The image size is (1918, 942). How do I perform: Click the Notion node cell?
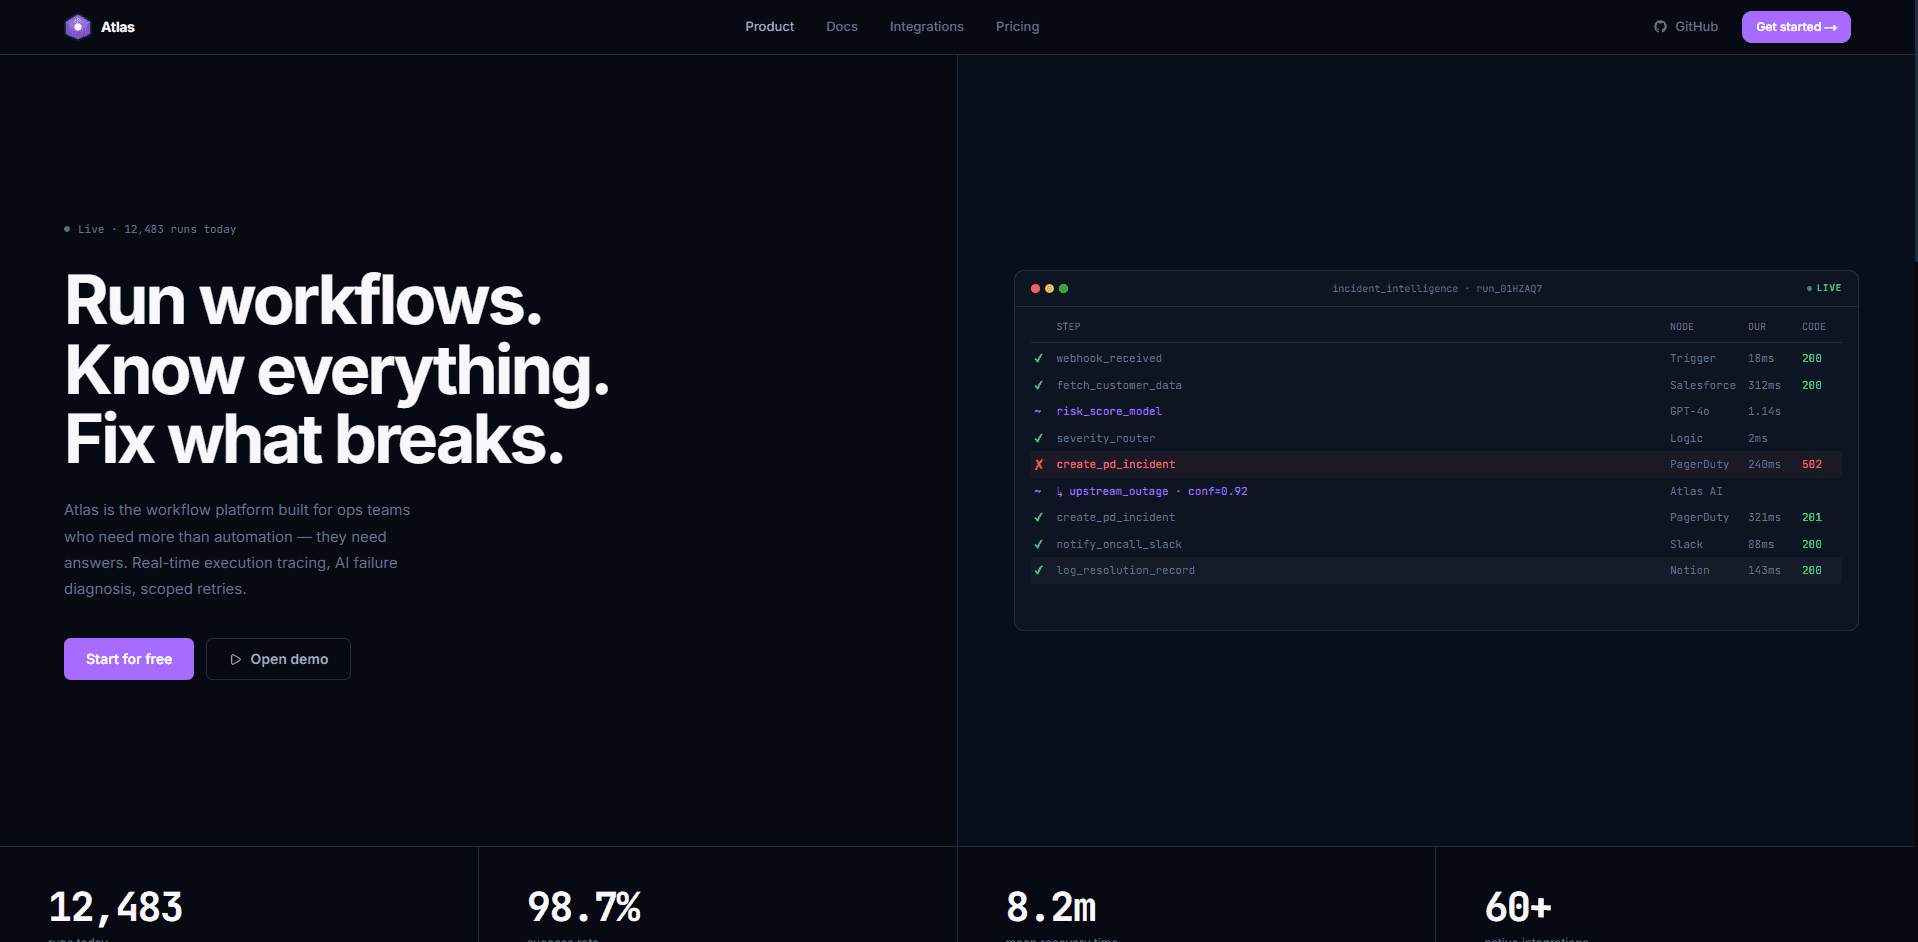(1690, 571)
